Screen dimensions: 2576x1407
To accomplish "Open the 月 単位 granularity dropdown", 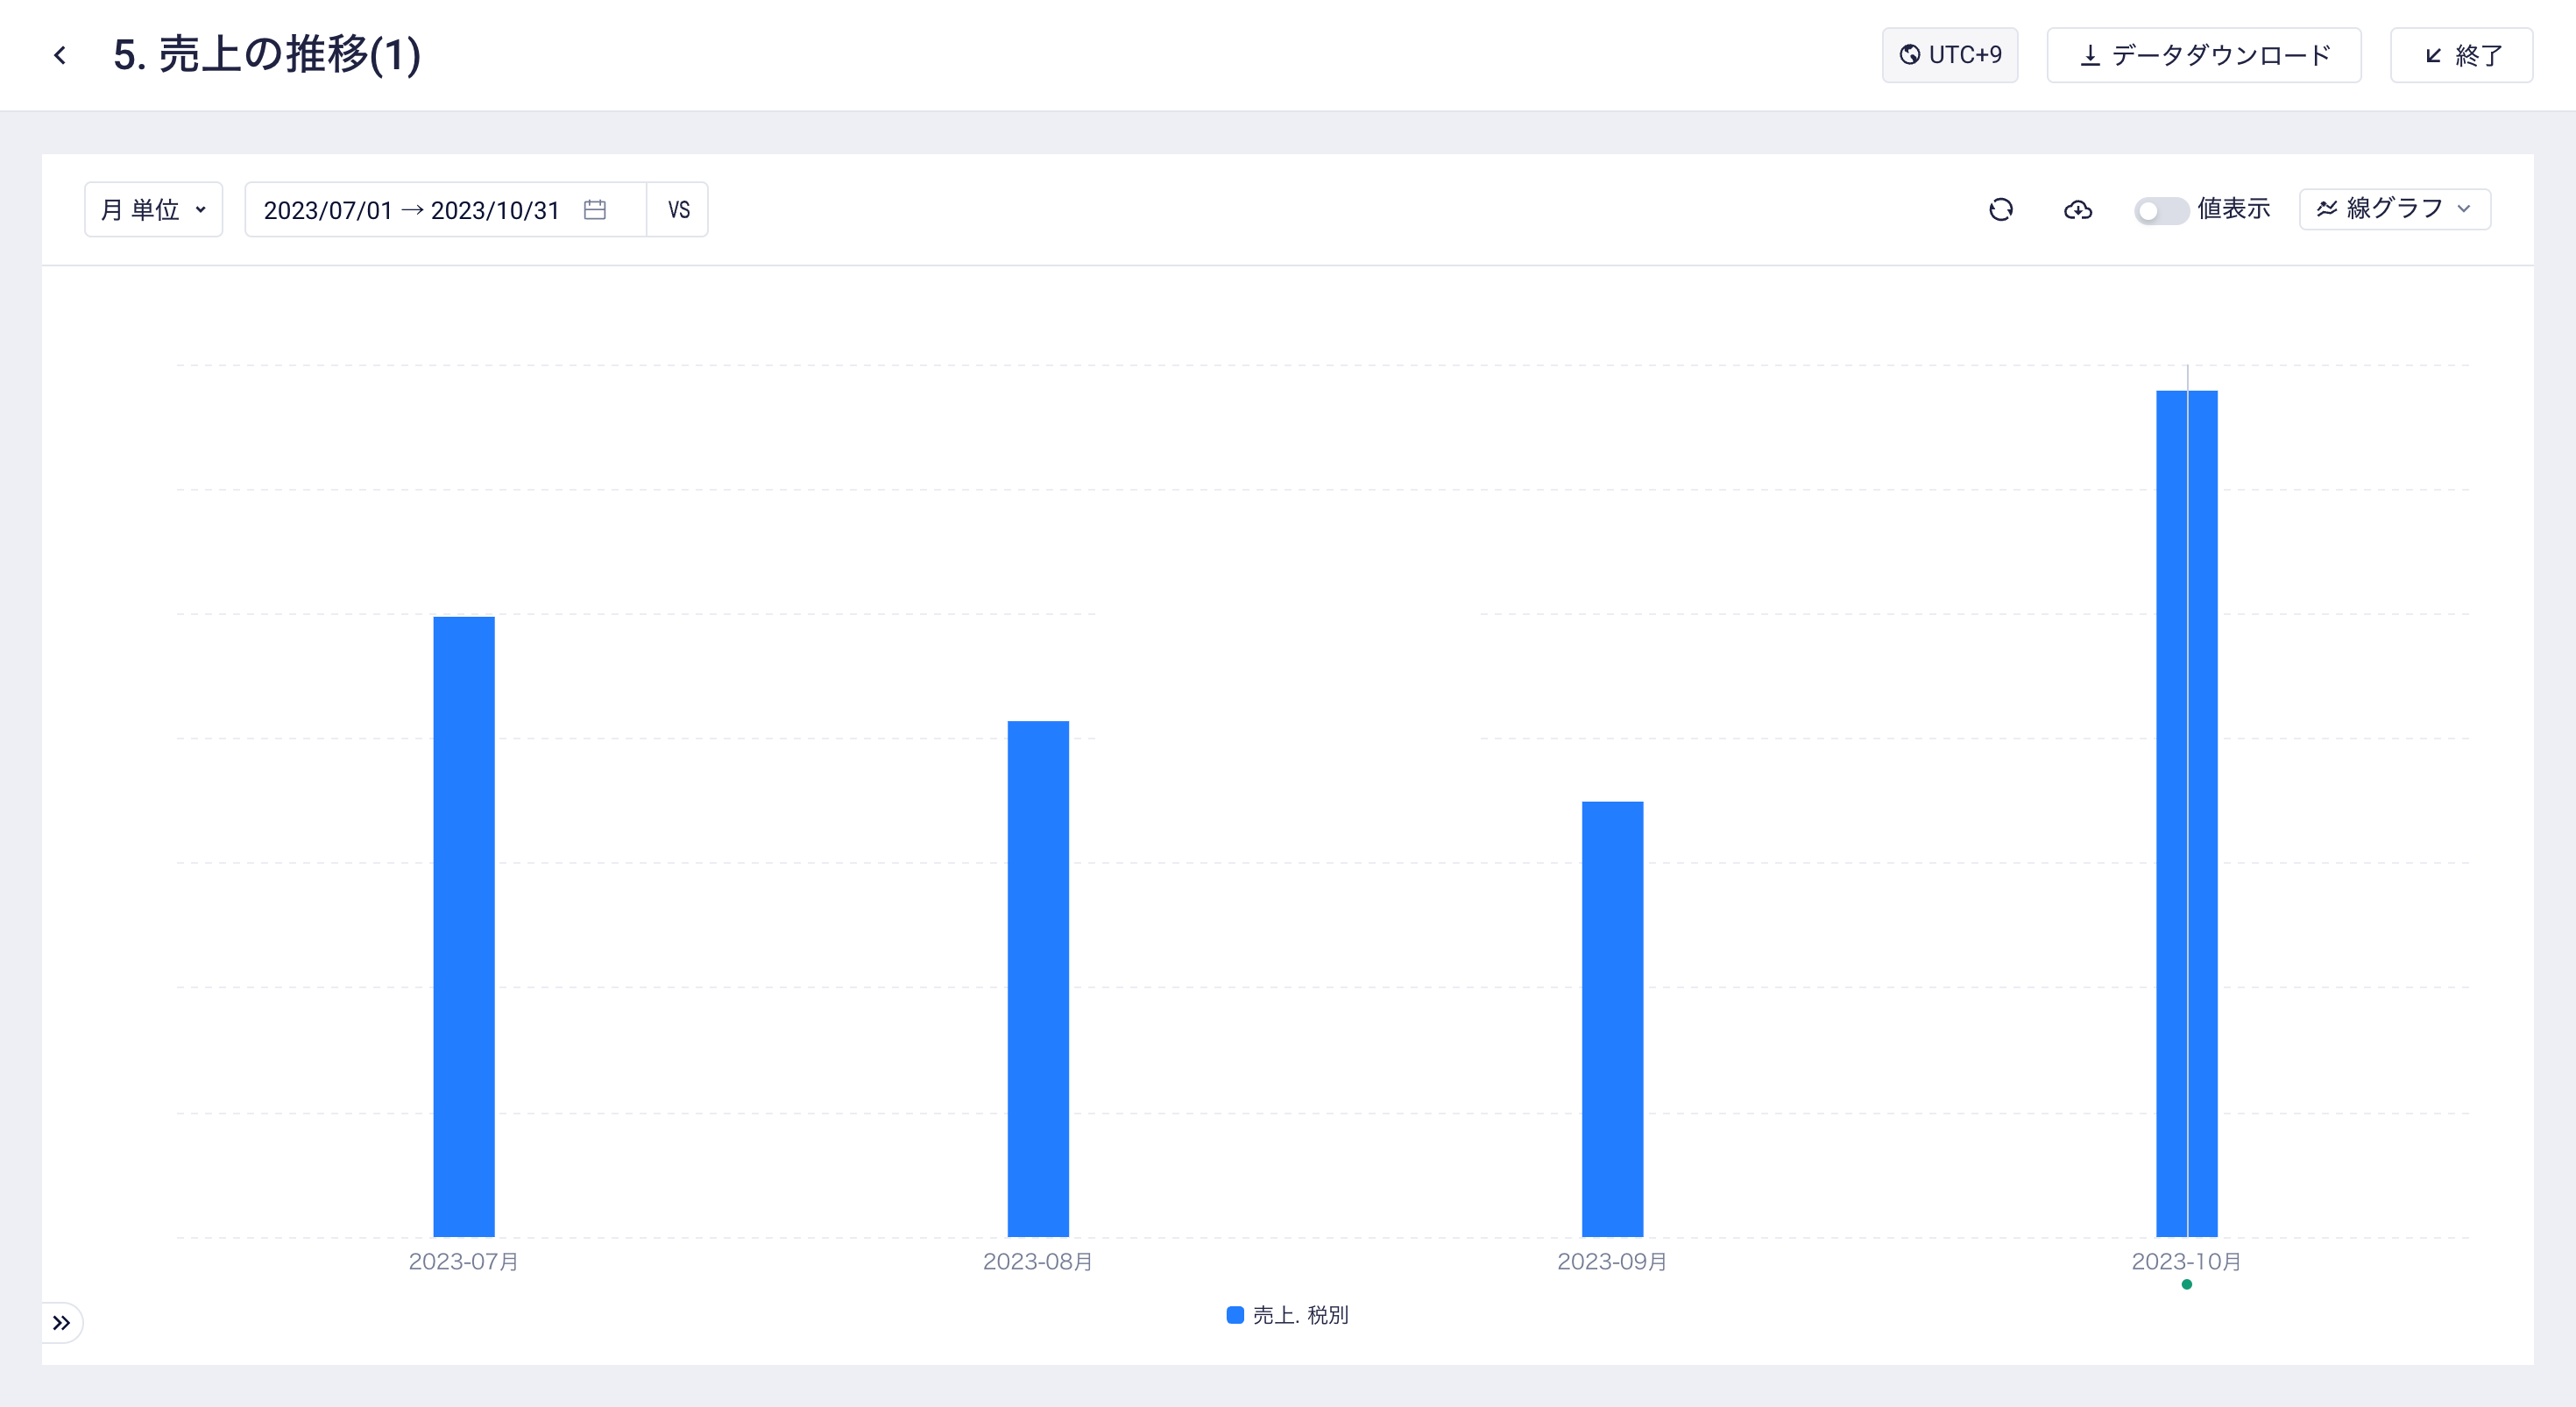I will (x=153, y=209).
